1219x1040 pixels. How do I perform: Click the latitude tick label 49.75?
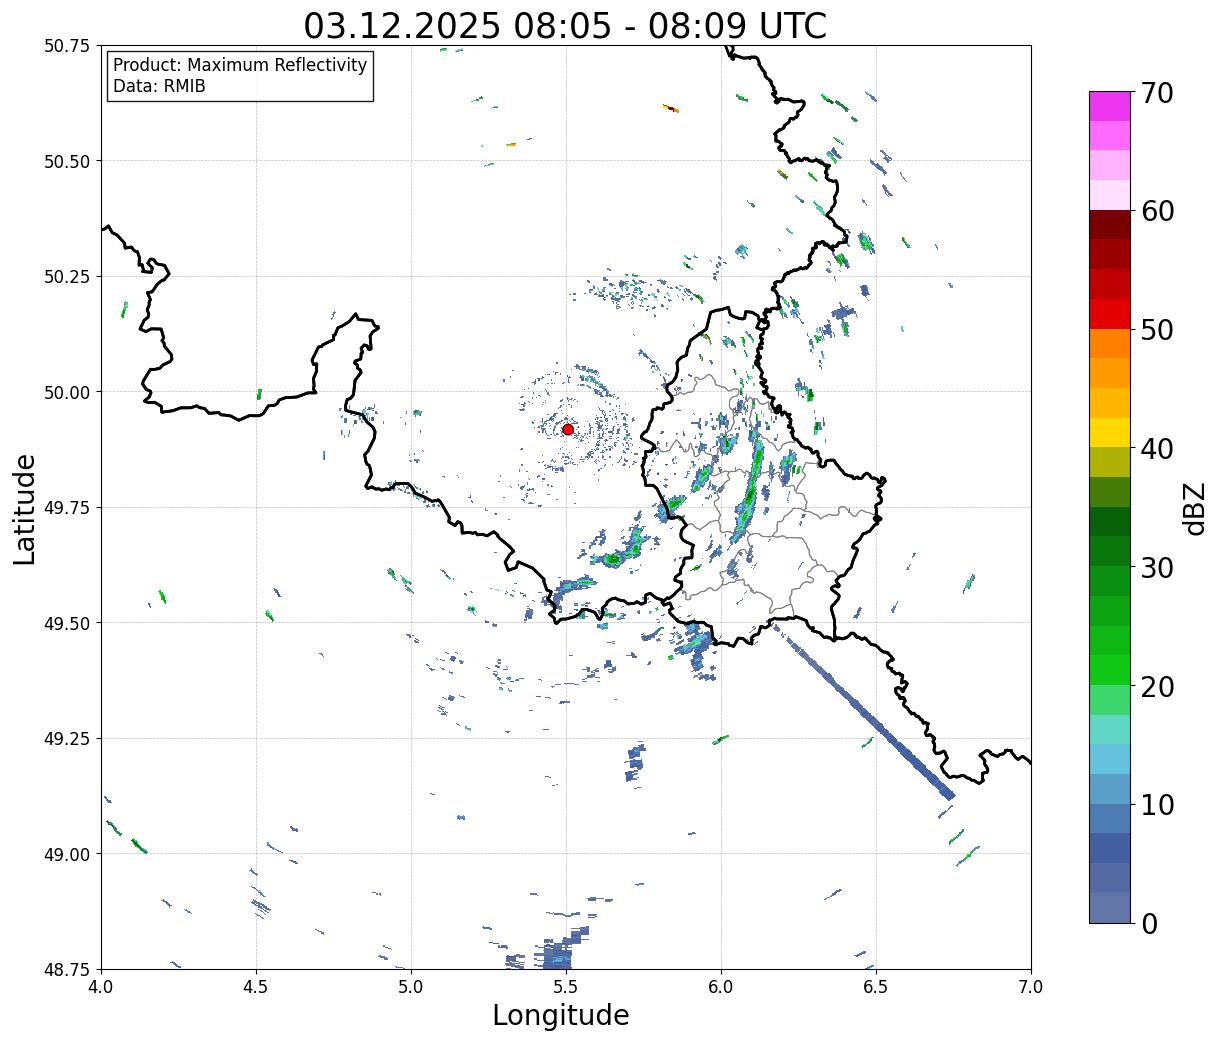[67, 508]
